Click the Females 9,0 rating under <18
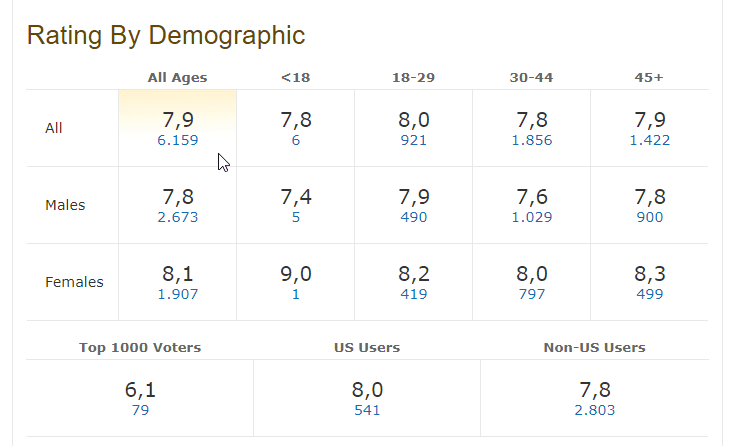738x446 pixels. [296, 274]
